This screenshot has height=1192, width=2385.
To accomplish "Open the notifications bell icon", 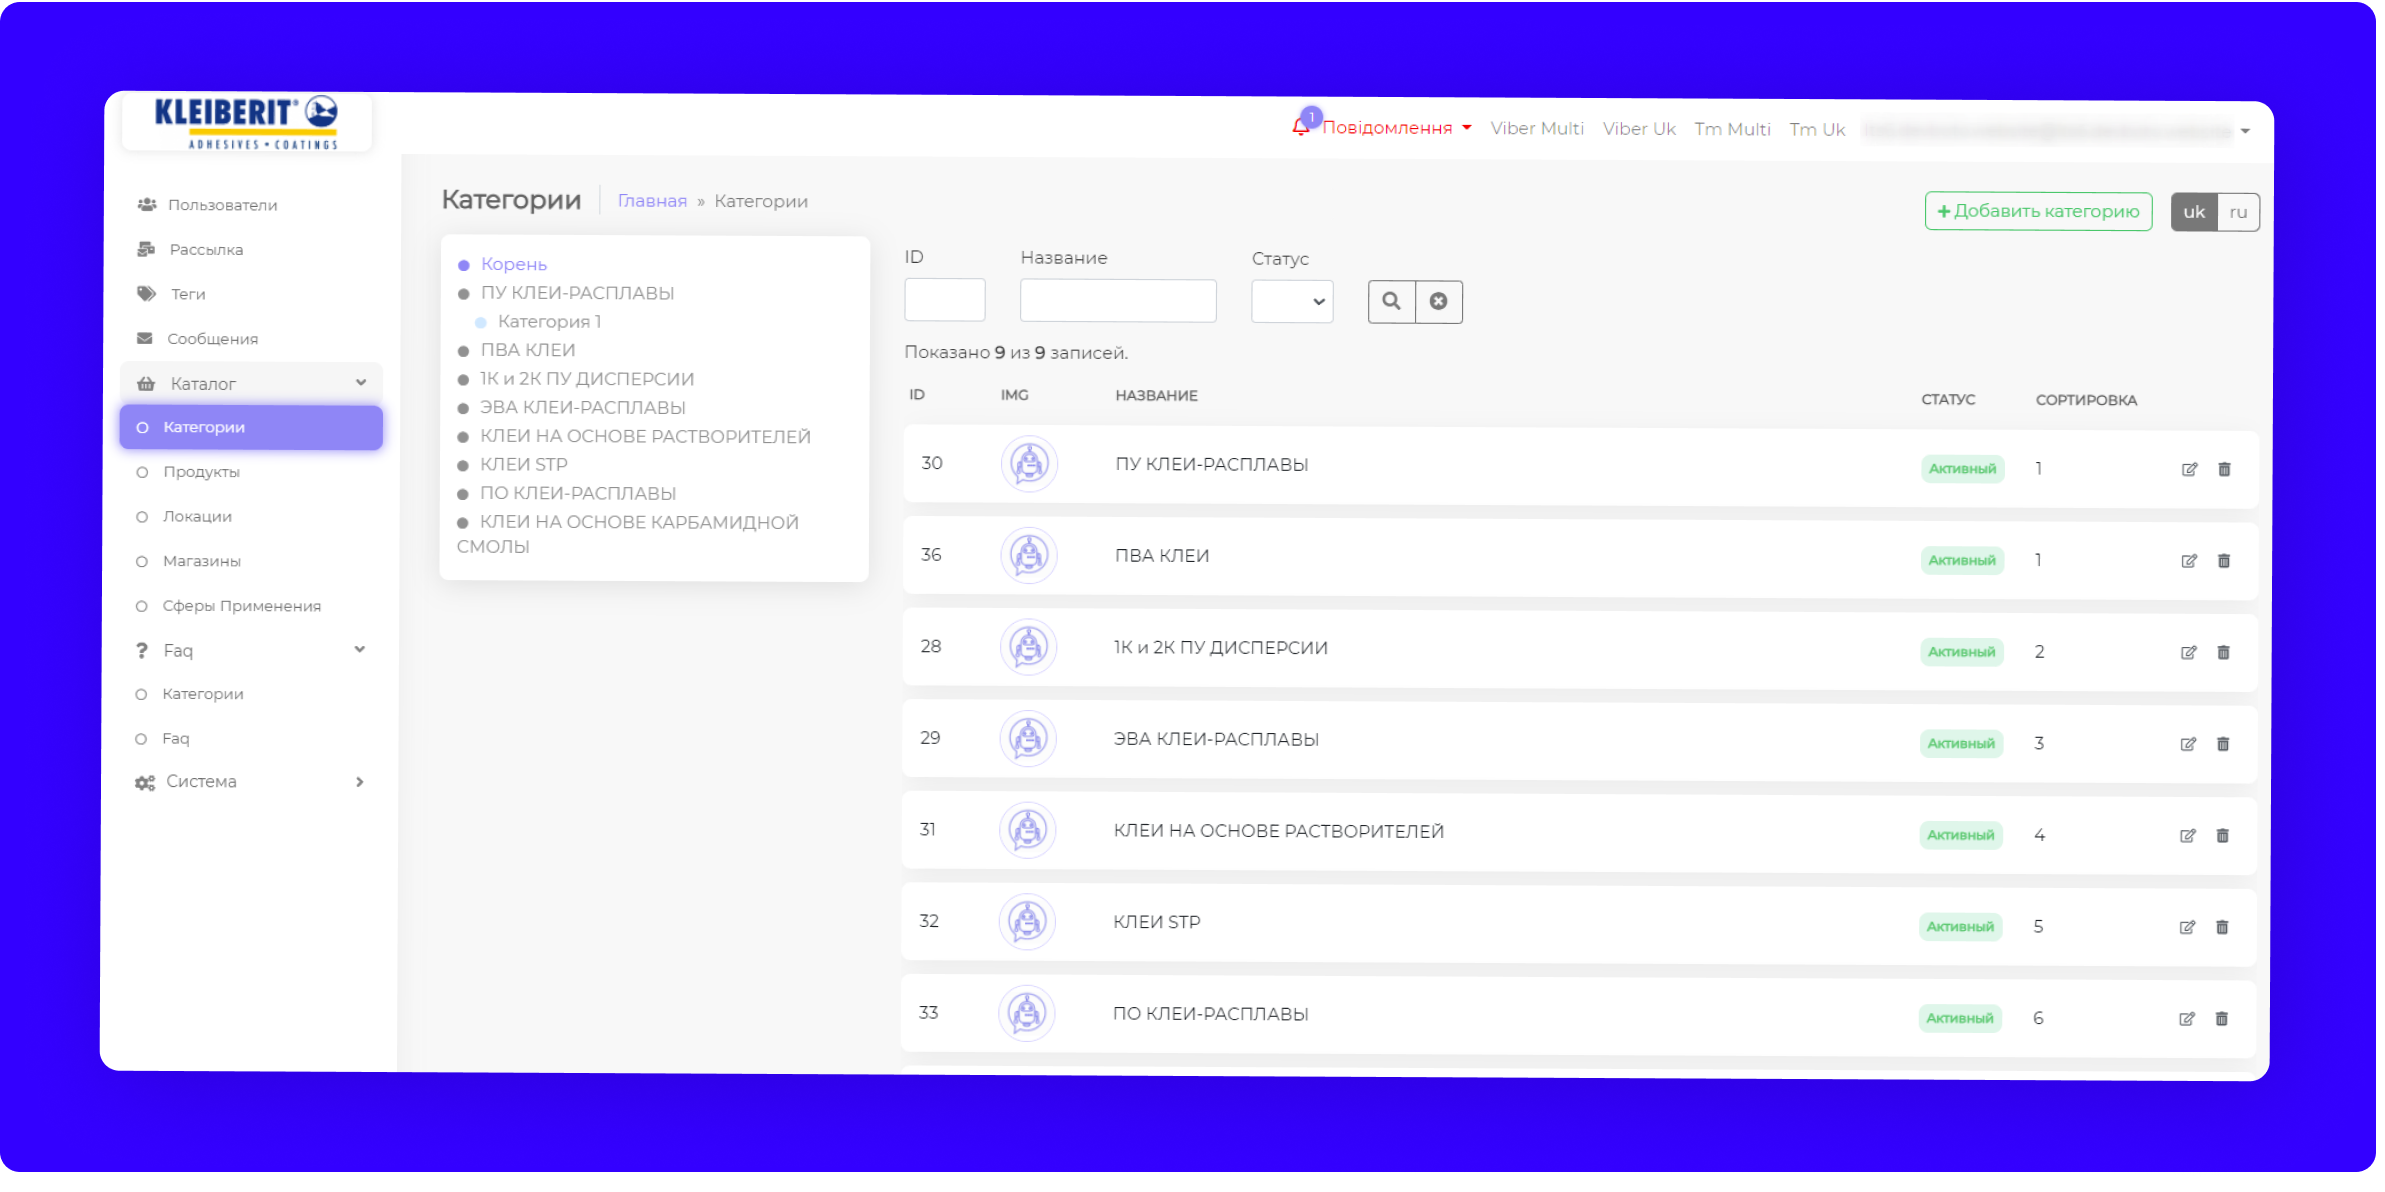I will 1300,127.
